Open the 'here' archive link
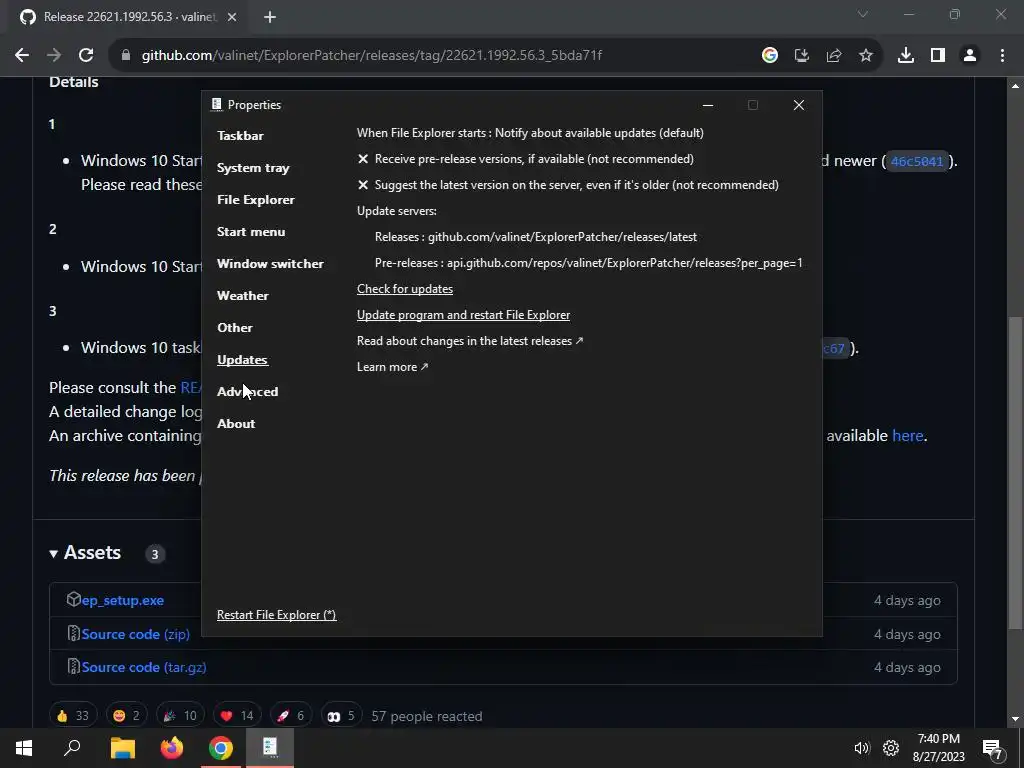Image resolution: width=1024 pixels, height=768 pixels. pyautogui.click(x=908, y=436)
